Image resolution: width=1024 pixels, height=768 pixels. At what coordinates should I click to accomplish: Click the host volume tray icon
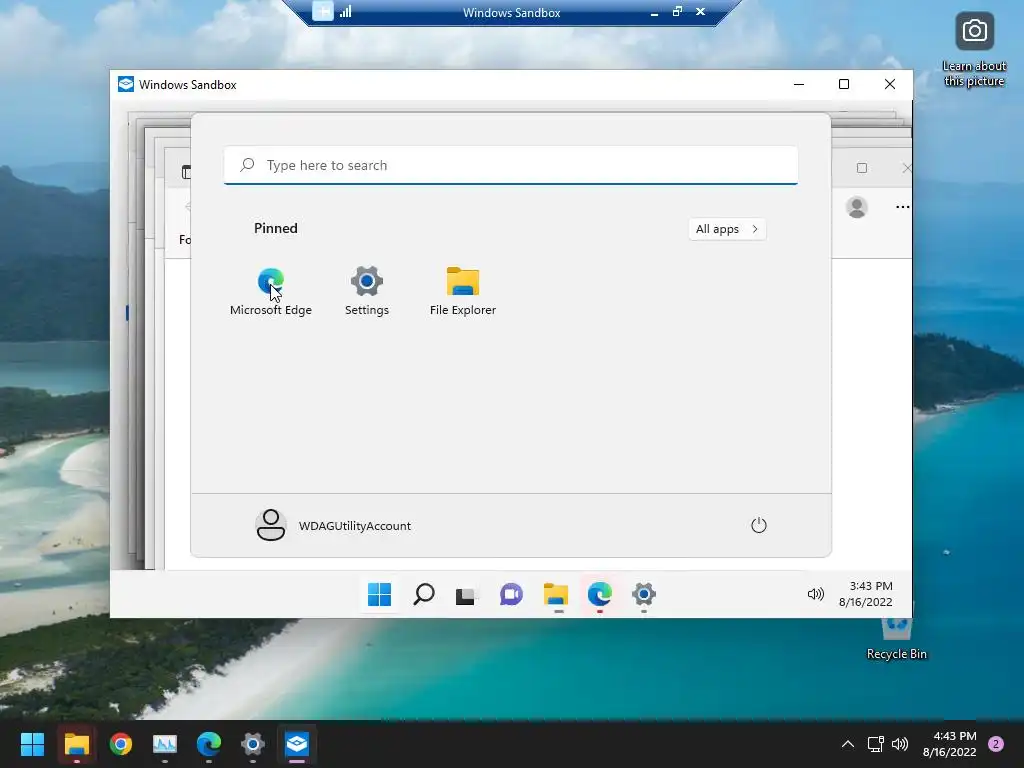click(x=900, y=744)
